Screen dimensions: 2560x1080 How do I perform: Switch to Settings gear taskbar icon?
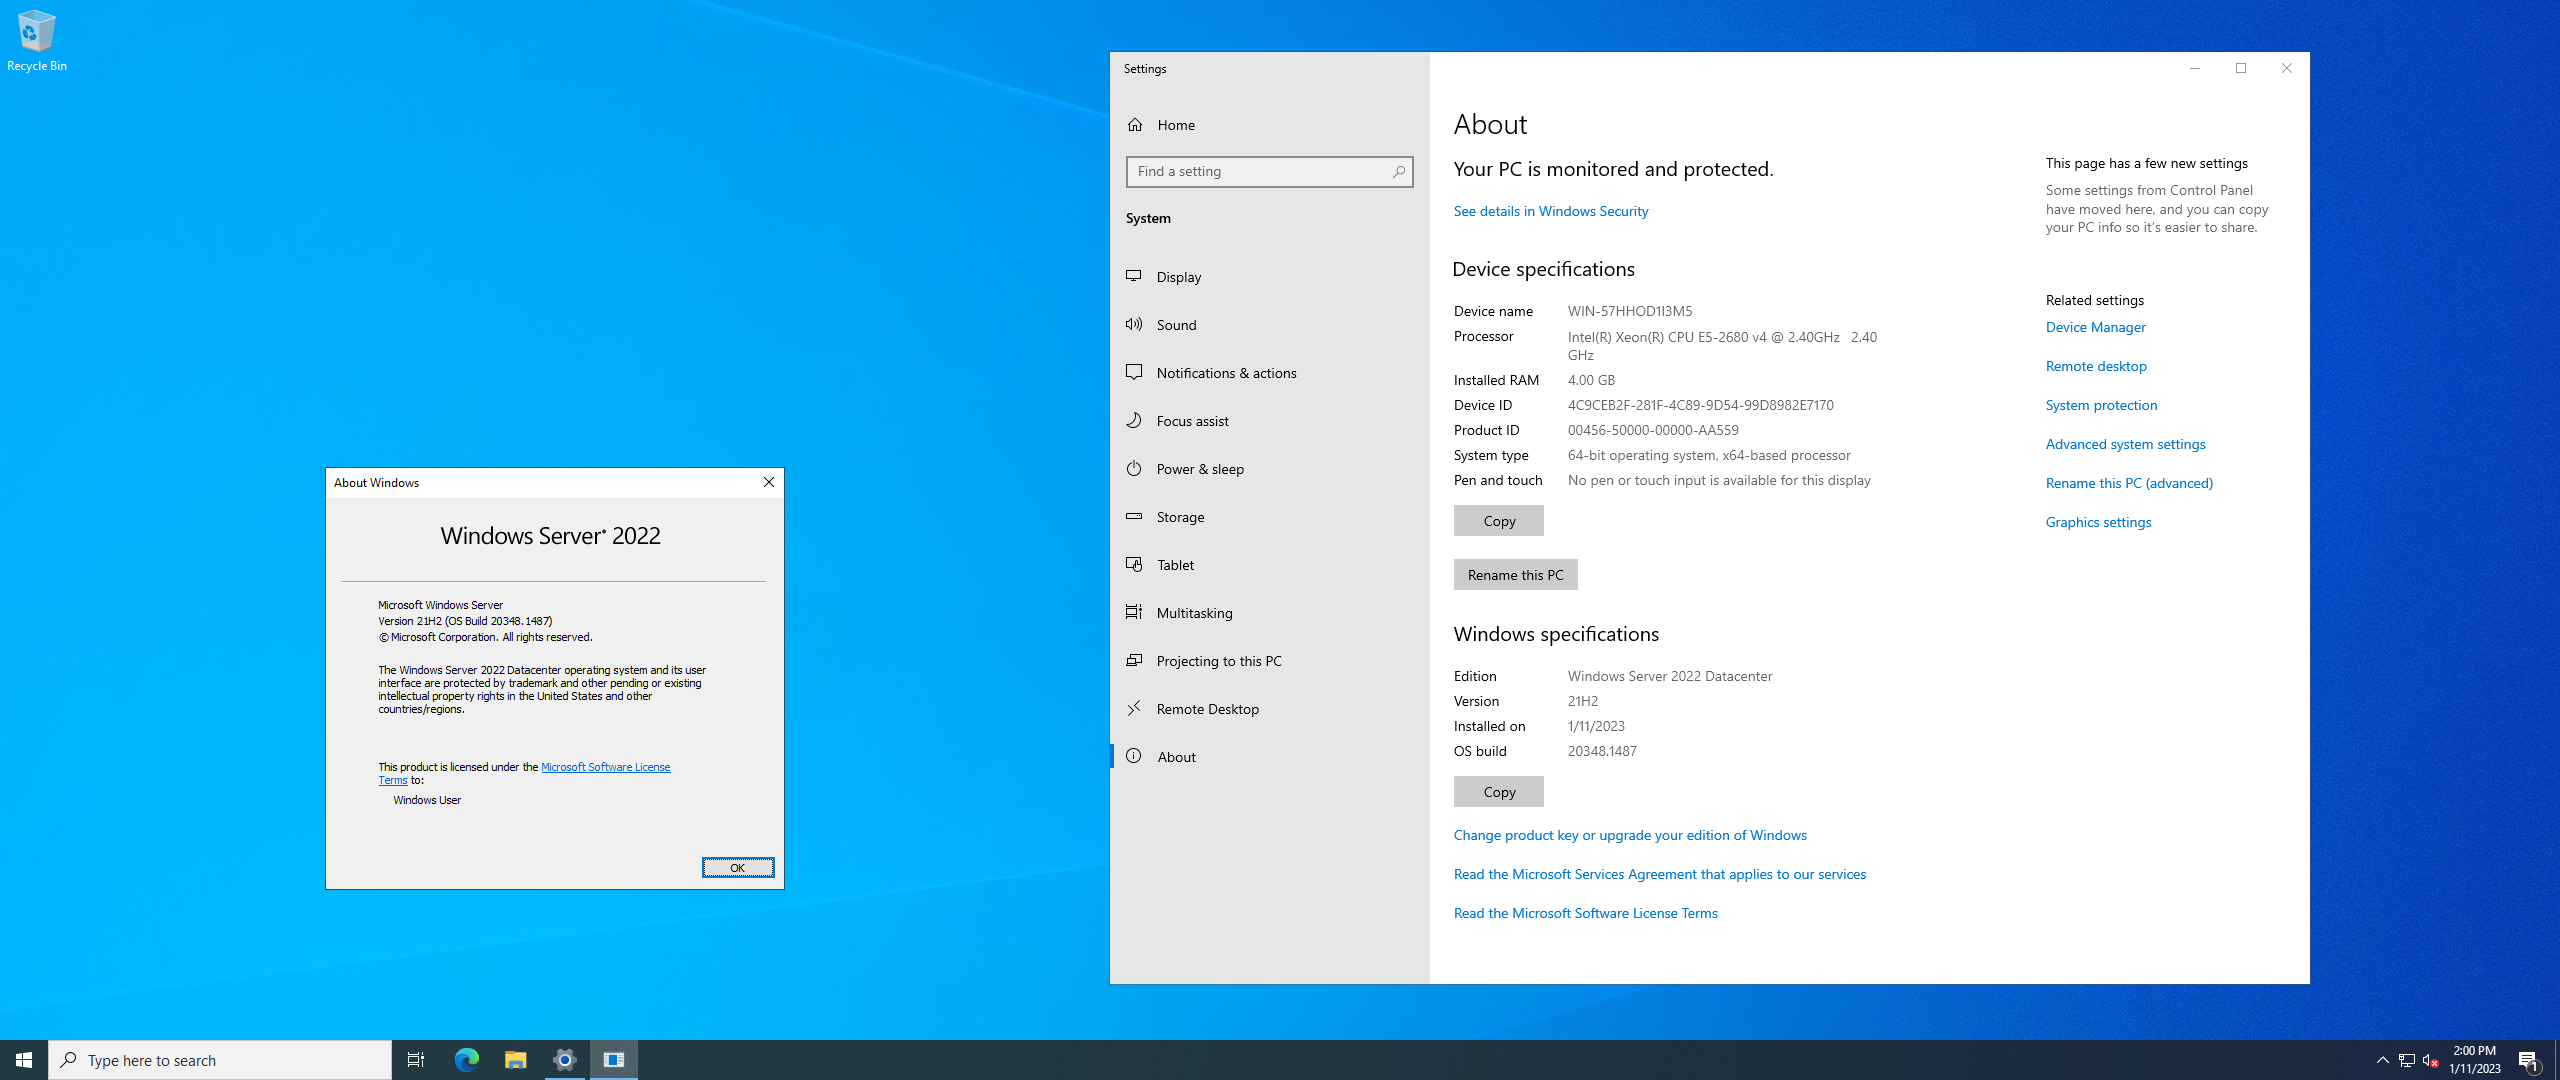[565, 1060]
